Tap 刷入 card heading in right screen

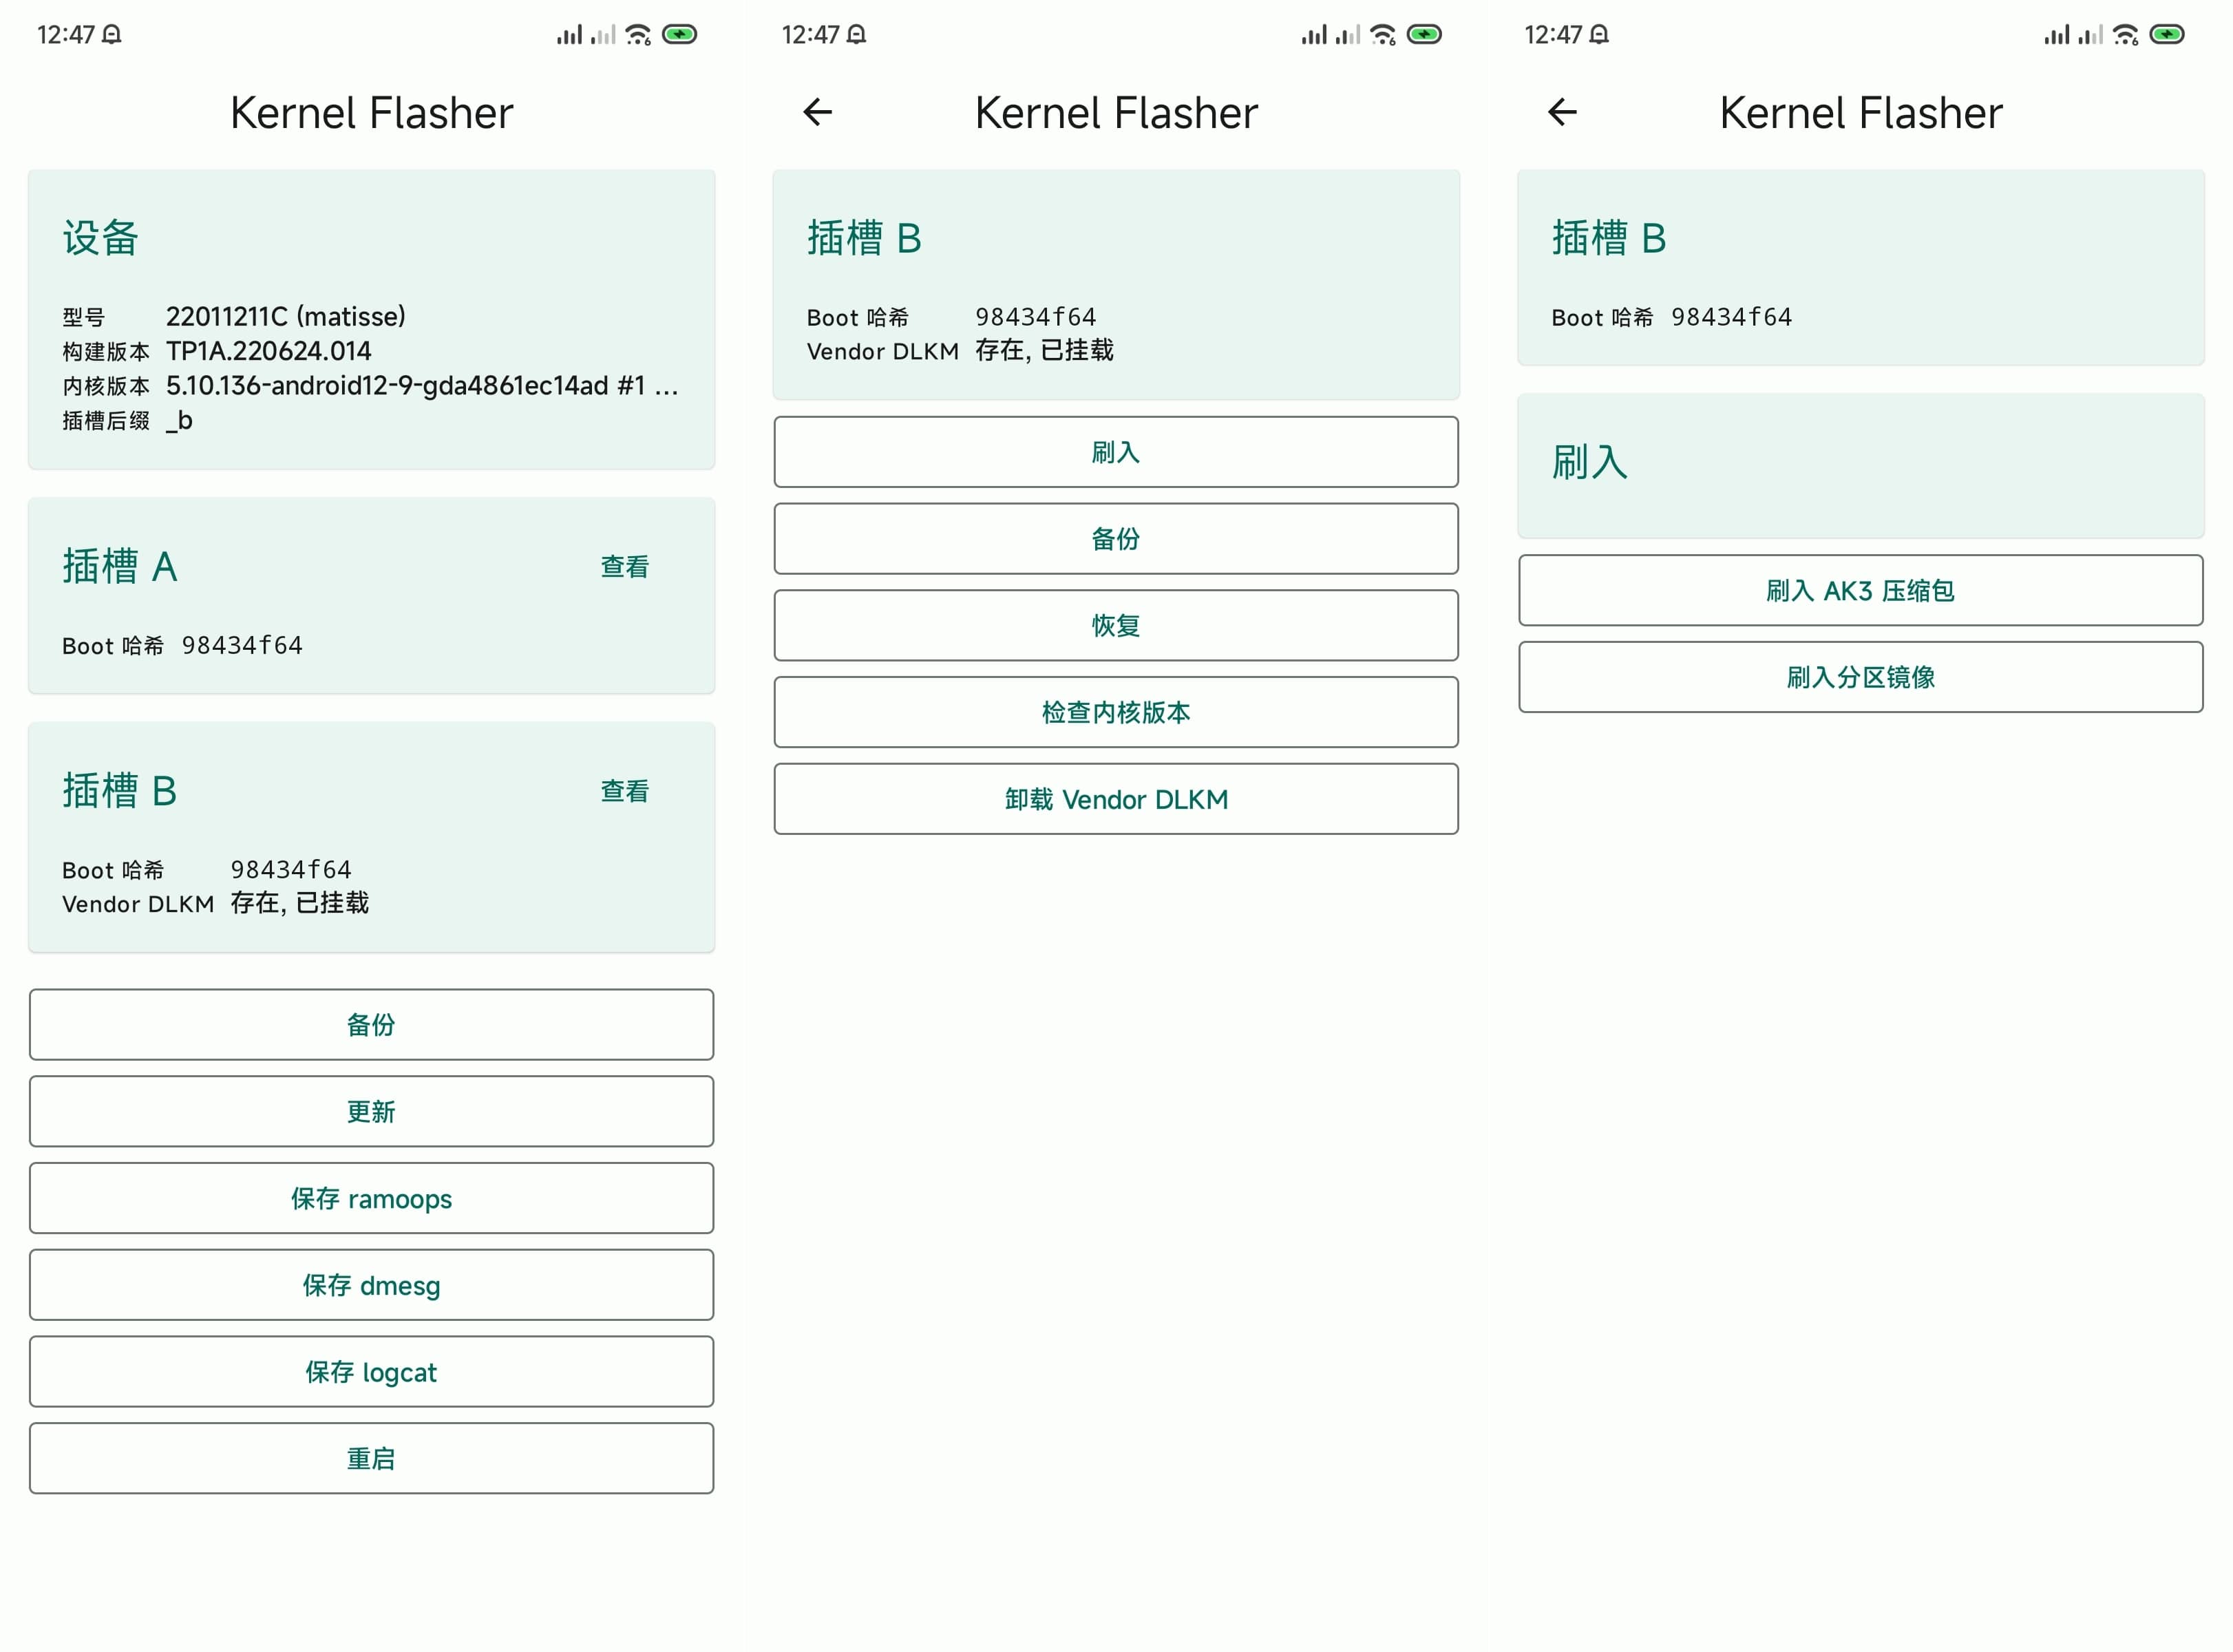[x=1590, y=462]
